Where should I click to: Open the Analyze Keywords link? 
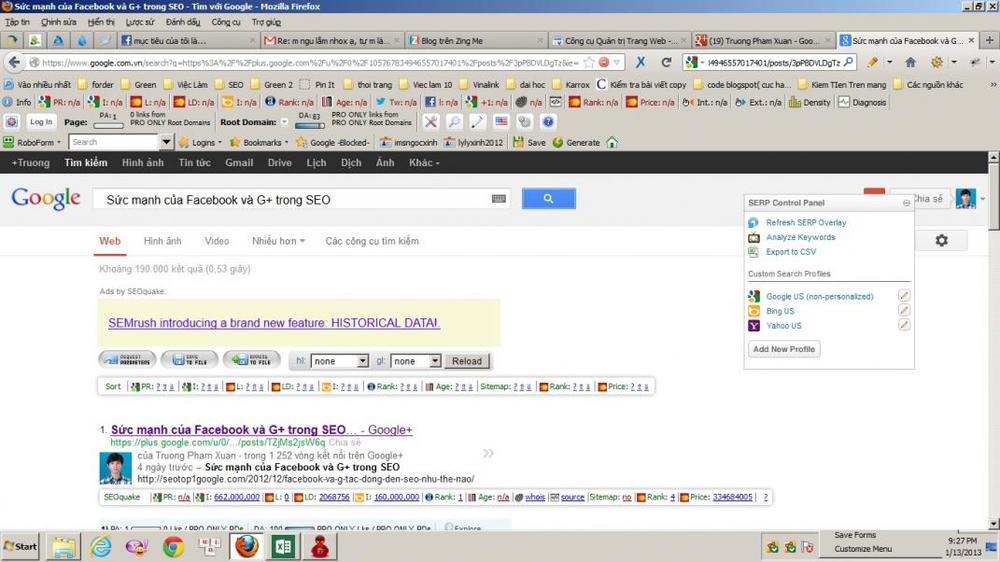pos(800,237)
